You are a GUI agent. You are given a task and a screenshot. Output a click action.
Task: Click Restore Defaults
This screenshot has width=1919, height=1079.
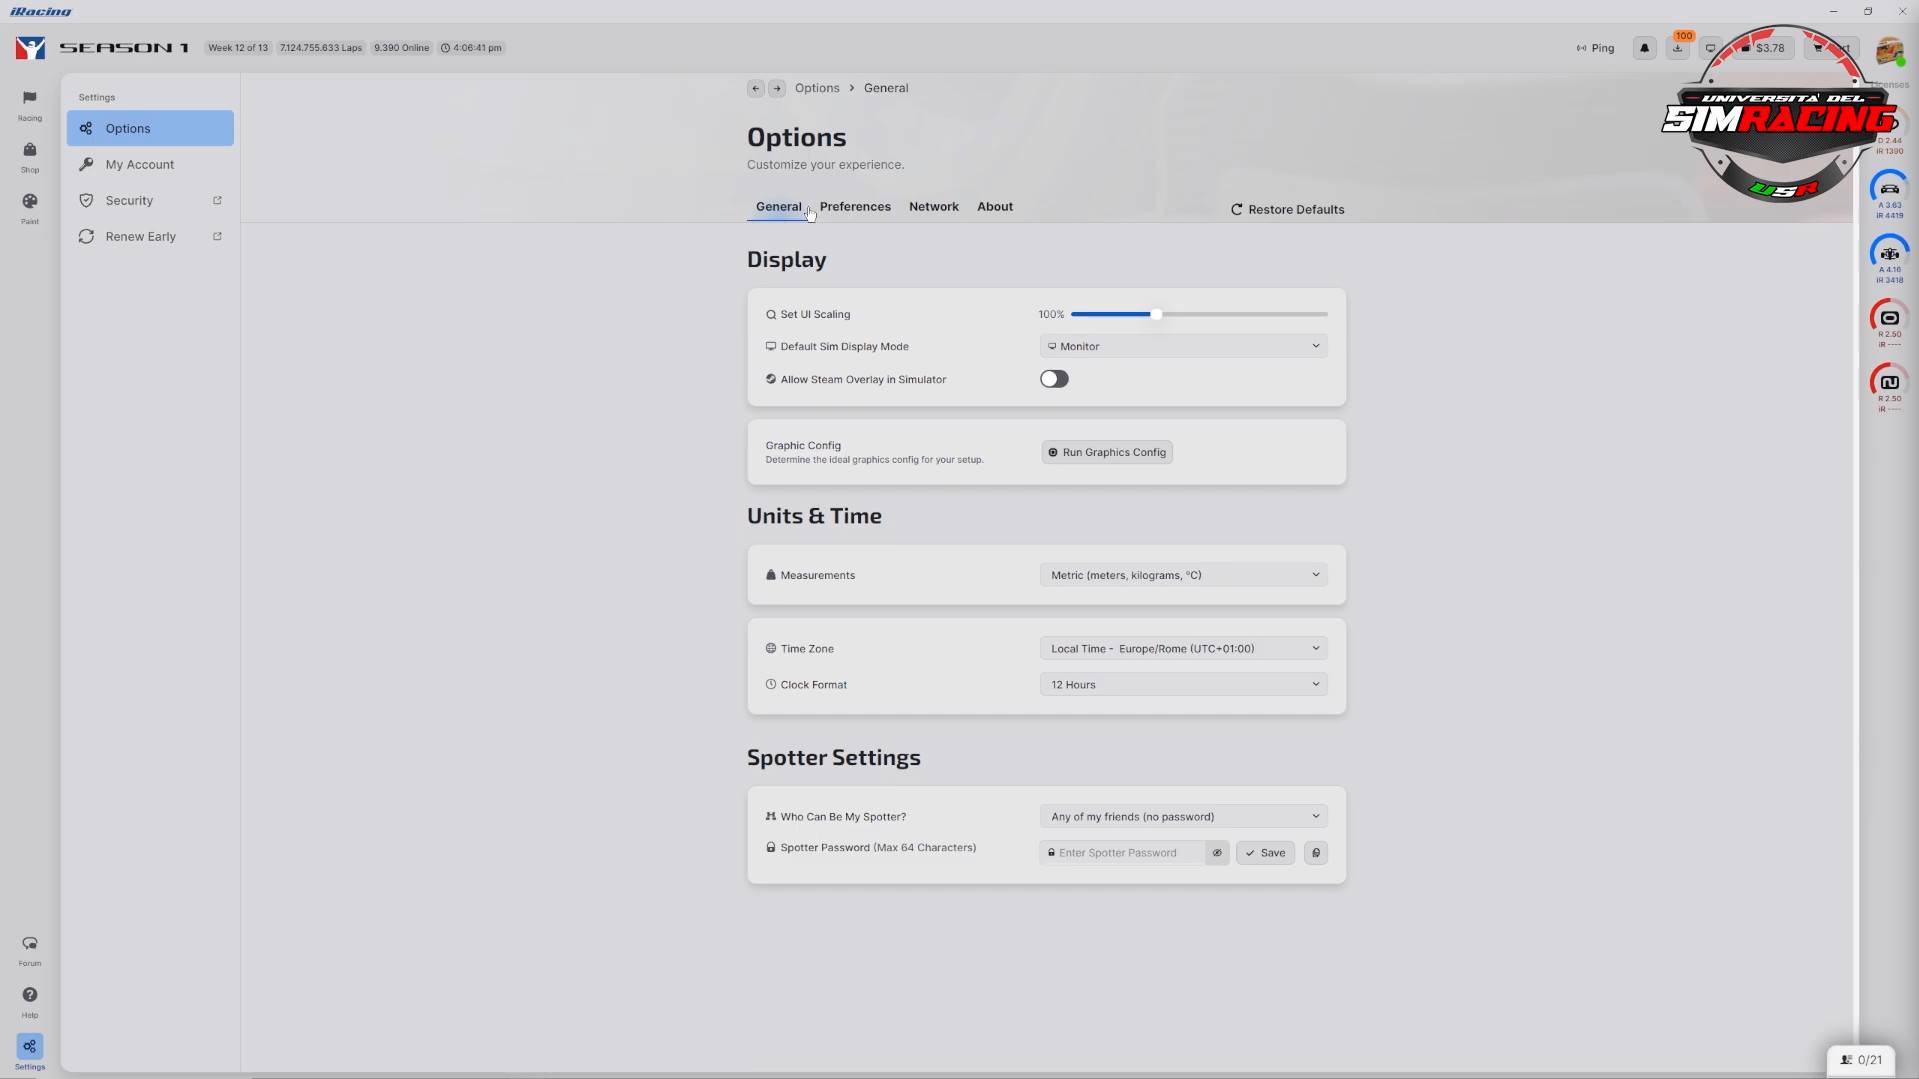(1287, 210)
